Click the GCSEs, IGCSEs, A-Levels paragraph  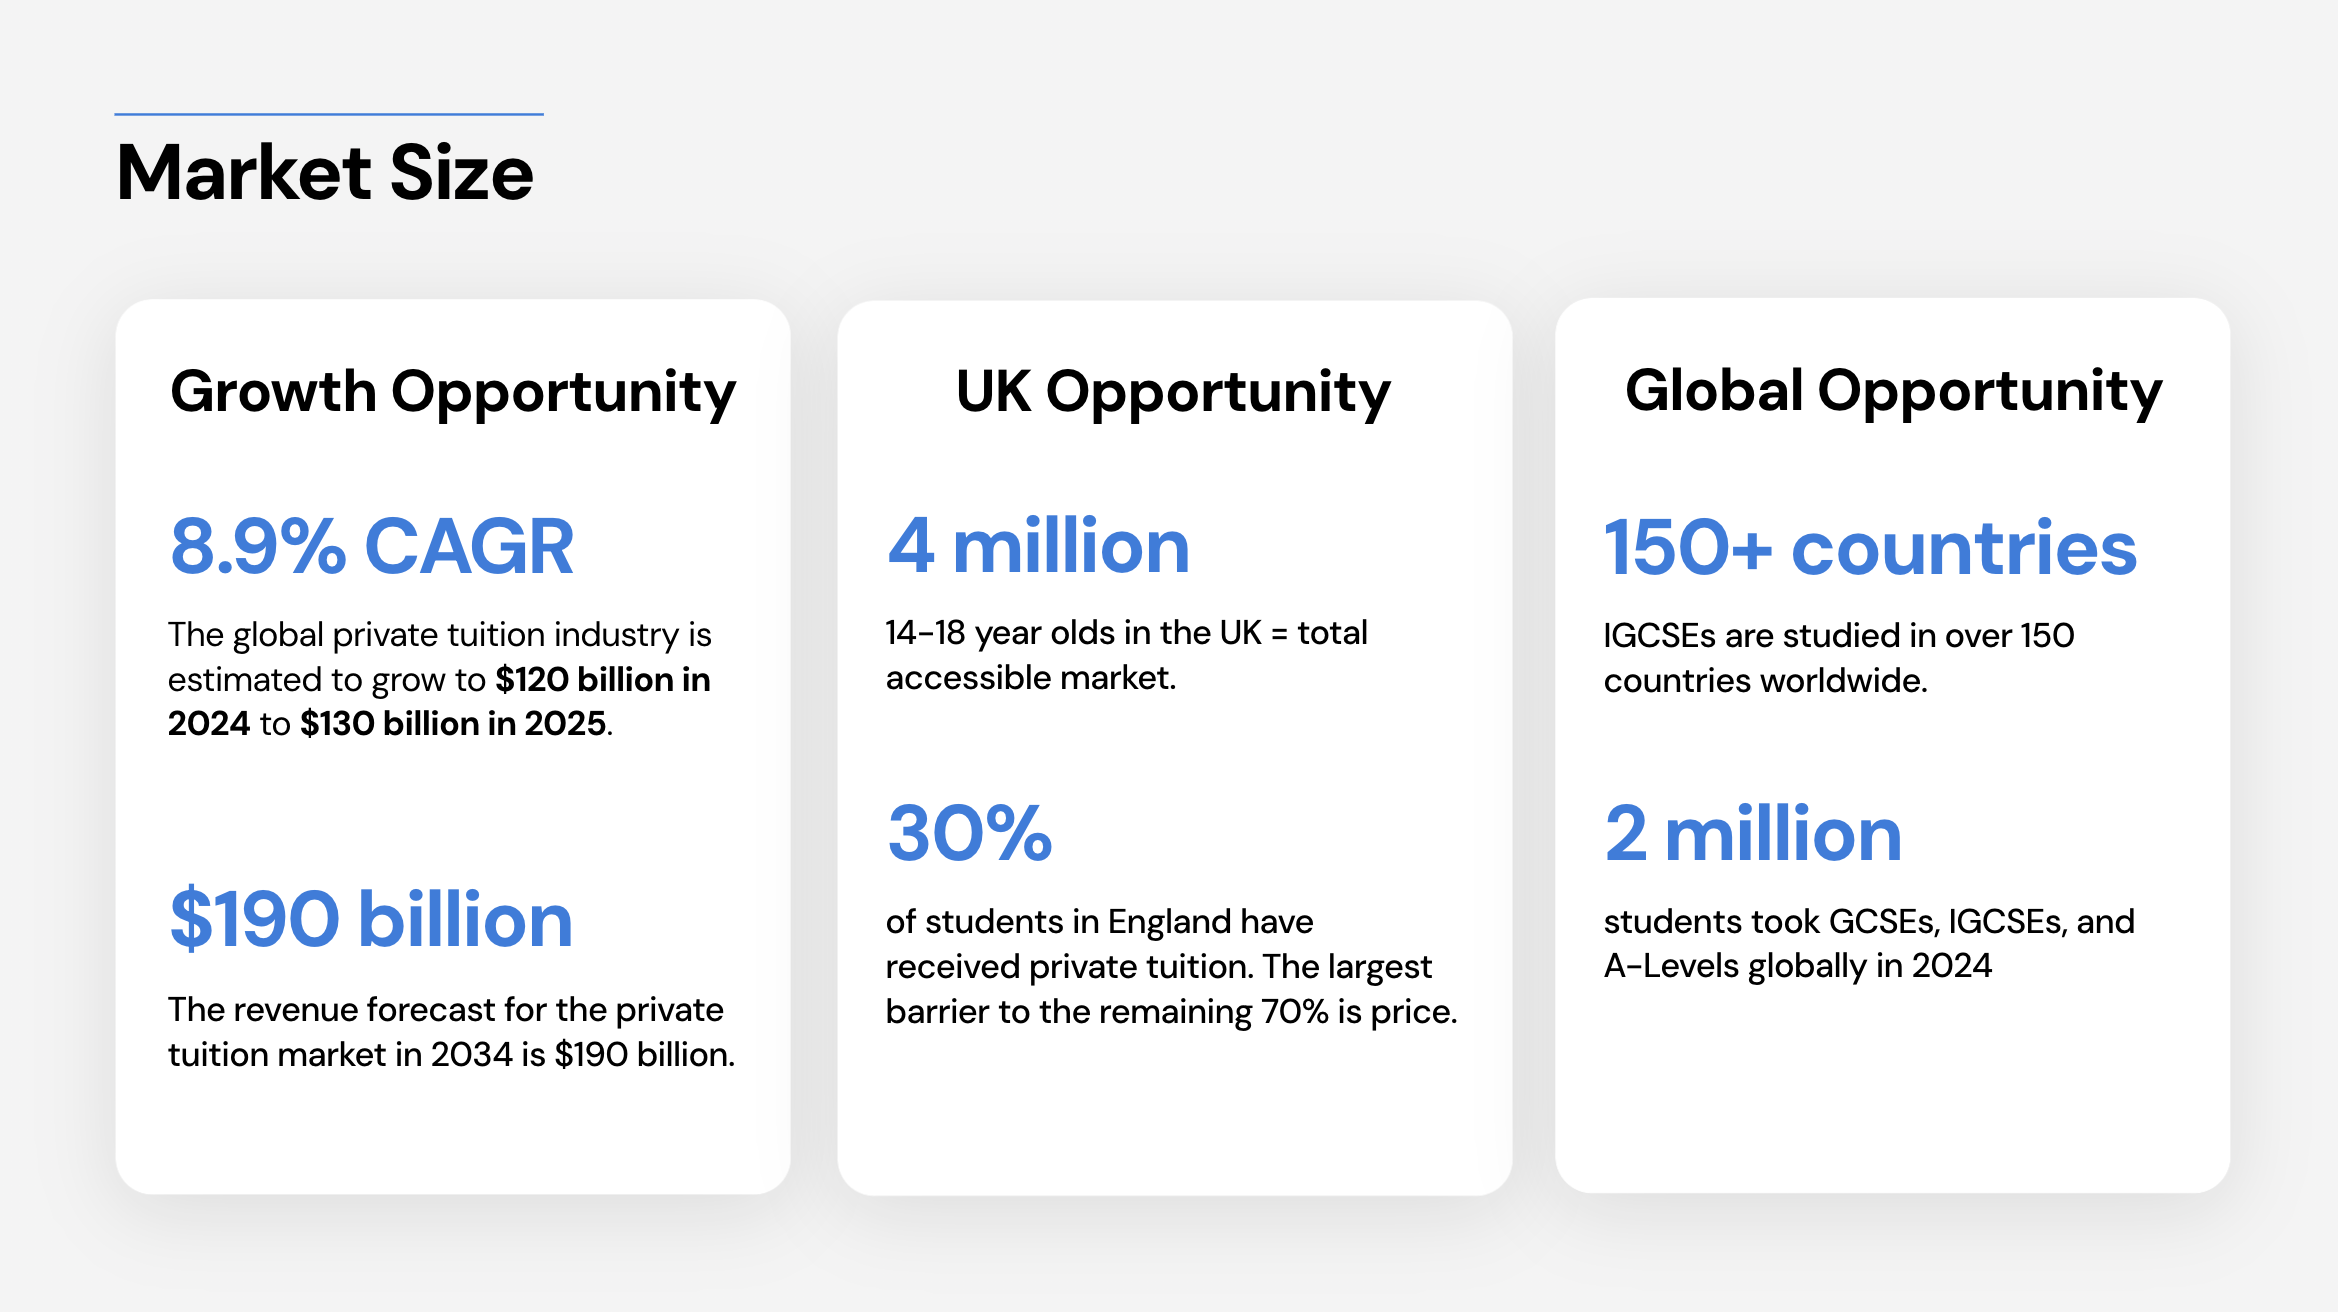click(1869, 943)
